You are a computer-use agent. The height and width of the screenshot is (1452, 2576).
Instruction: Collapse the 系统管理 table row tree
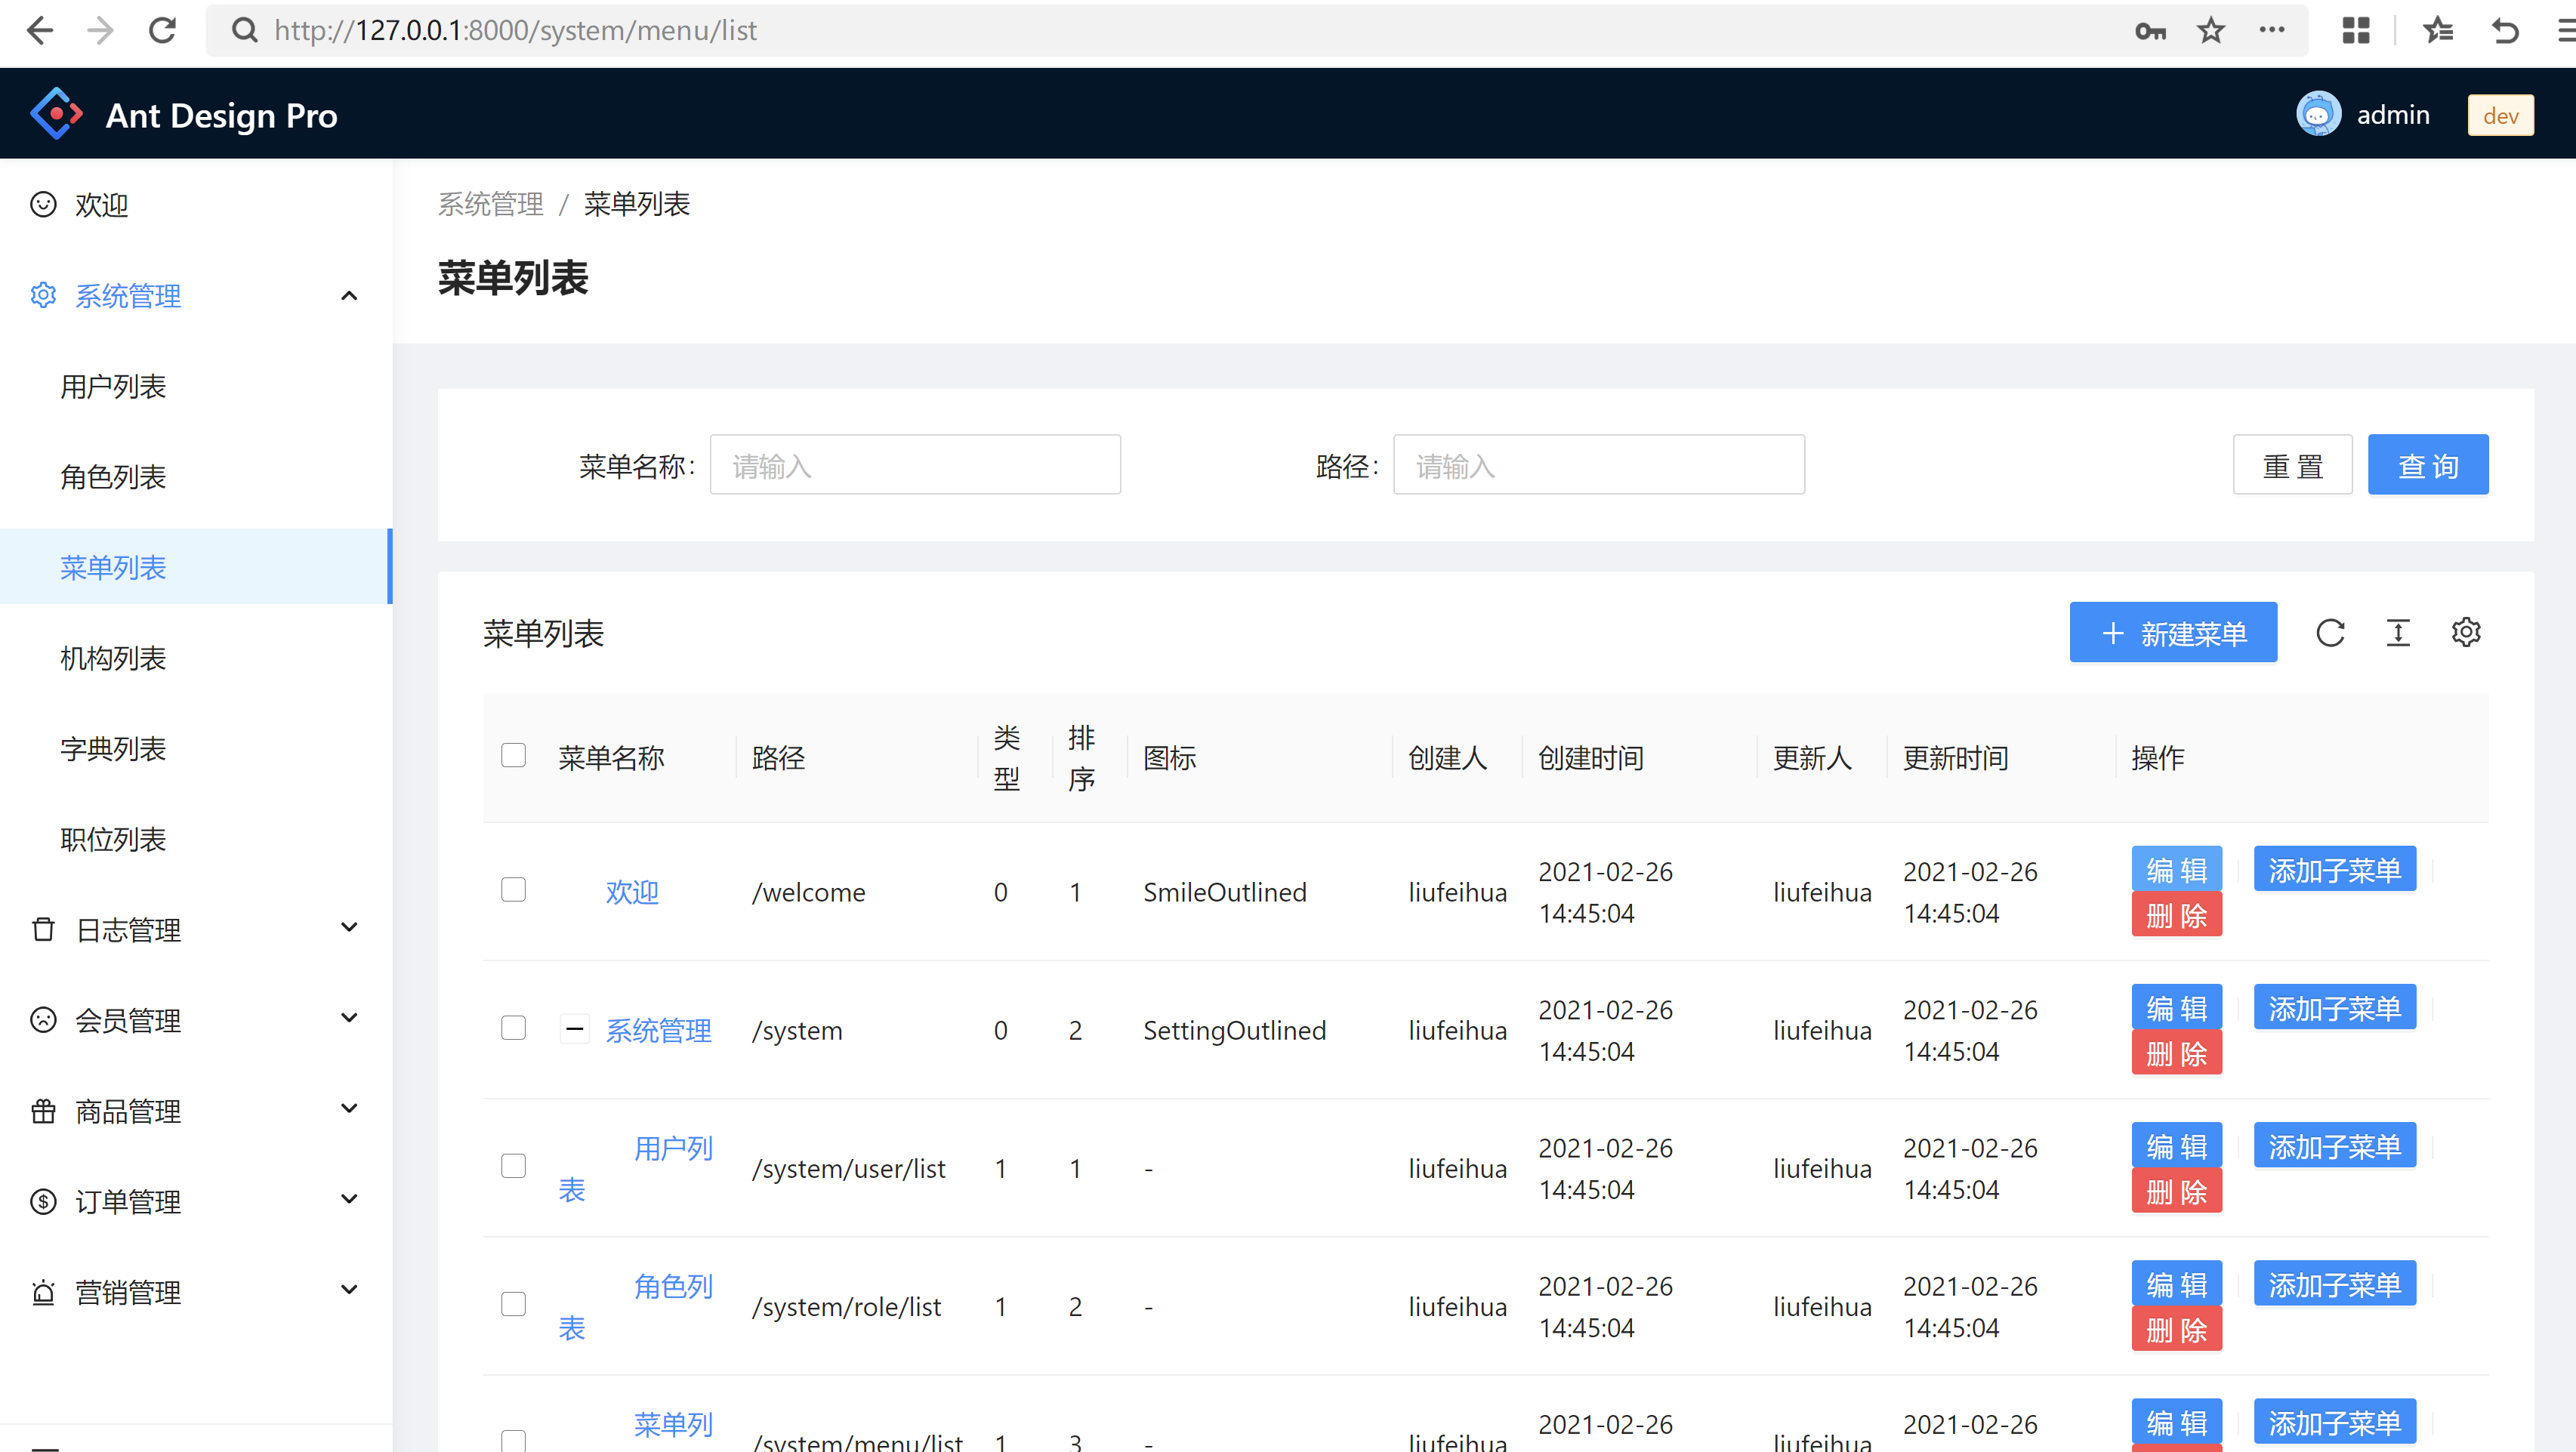point(574,1028)
